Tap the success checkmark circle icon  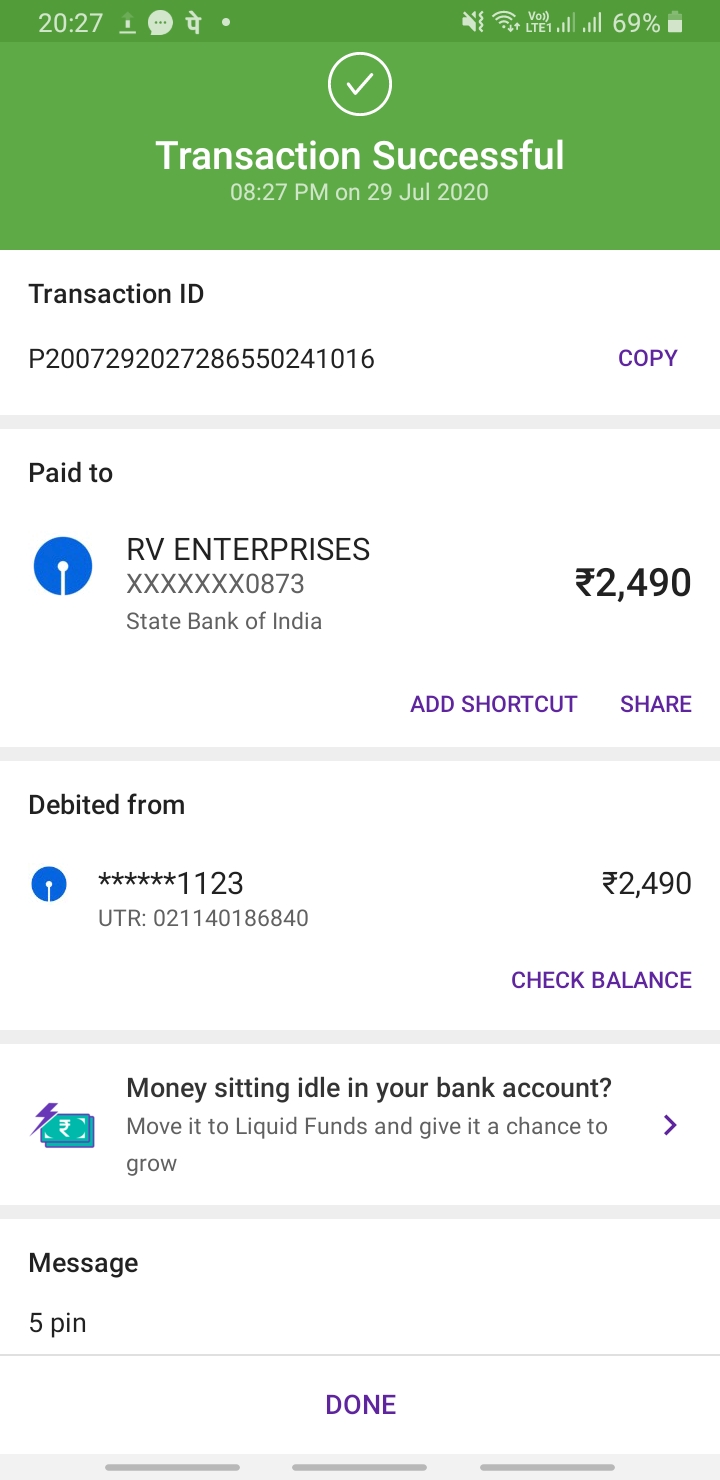360,85
